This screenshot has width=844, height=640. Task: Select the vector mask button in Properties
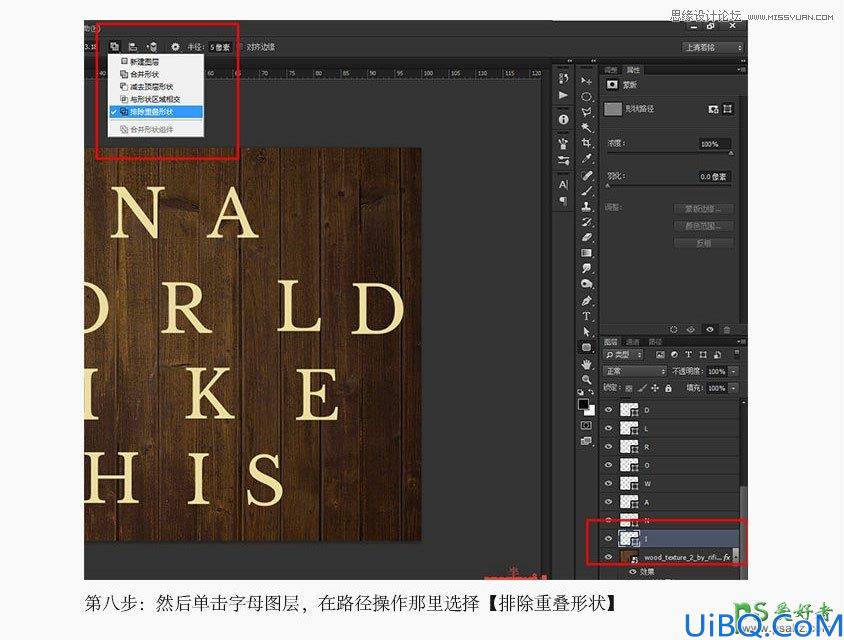pos(728,109)
